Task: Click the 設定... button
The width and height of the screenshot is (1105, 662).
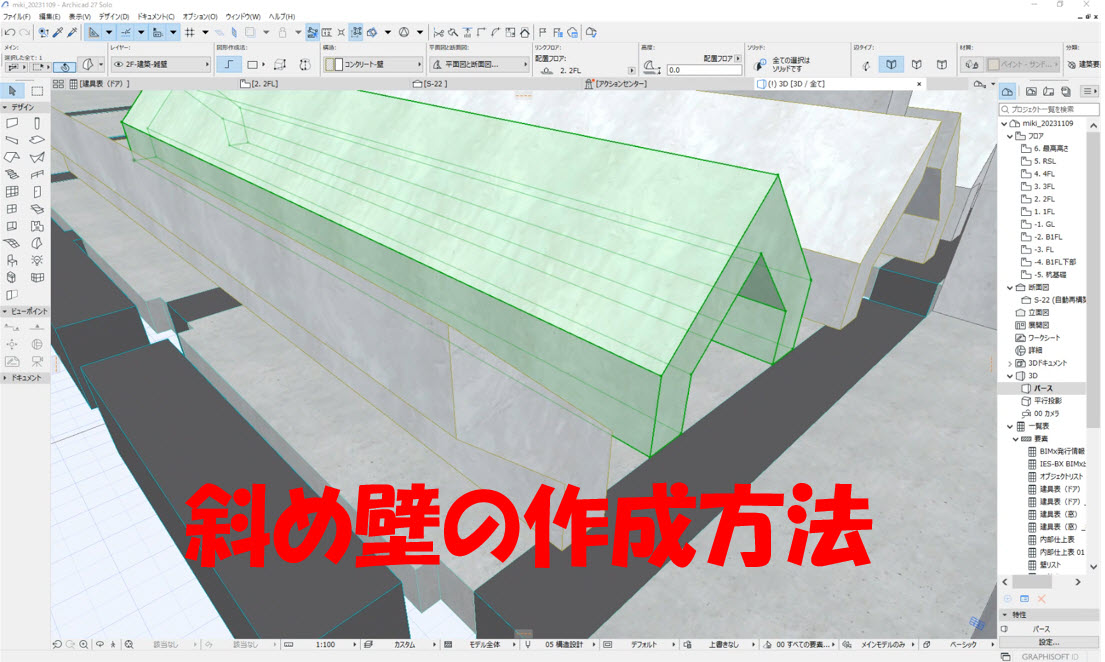Action: click(1048, 641)
